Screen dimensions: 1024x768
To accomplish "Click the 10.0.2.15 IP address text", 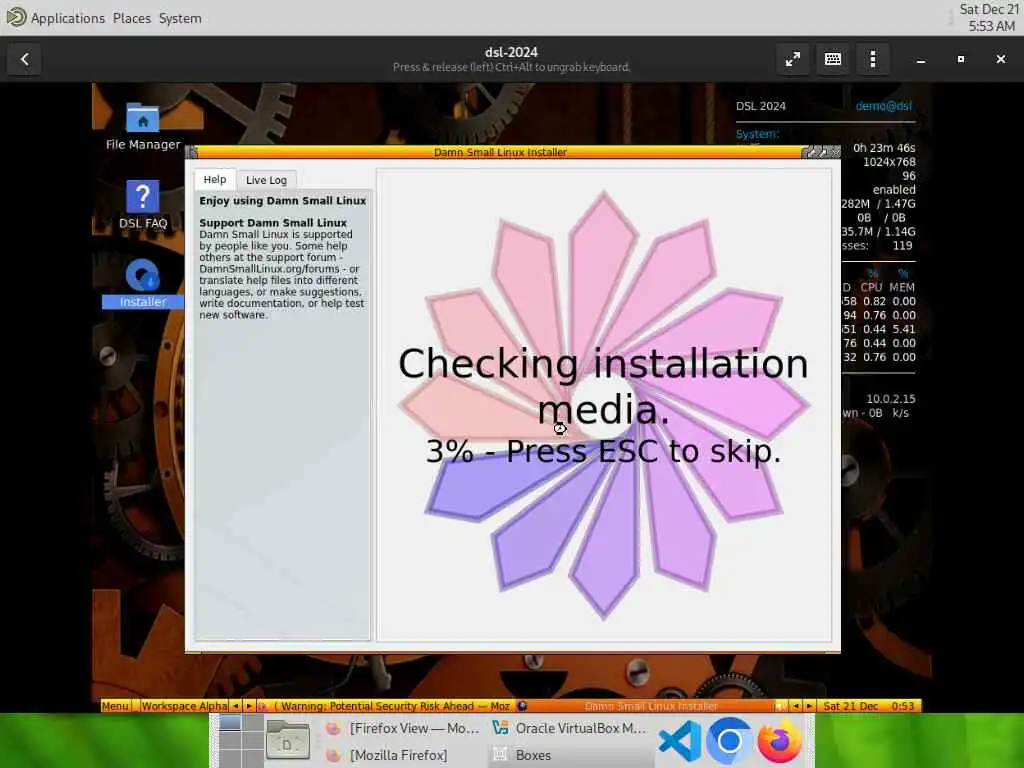I will 891,399.
